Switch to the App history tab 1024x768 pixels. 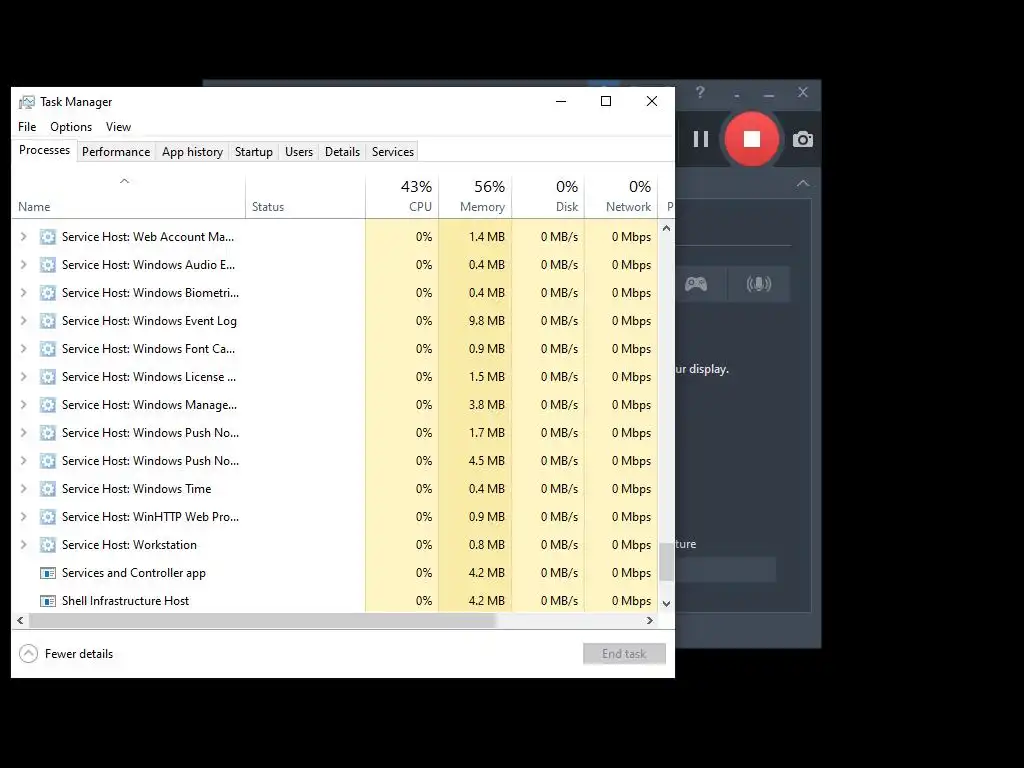[x=192, y=152]
